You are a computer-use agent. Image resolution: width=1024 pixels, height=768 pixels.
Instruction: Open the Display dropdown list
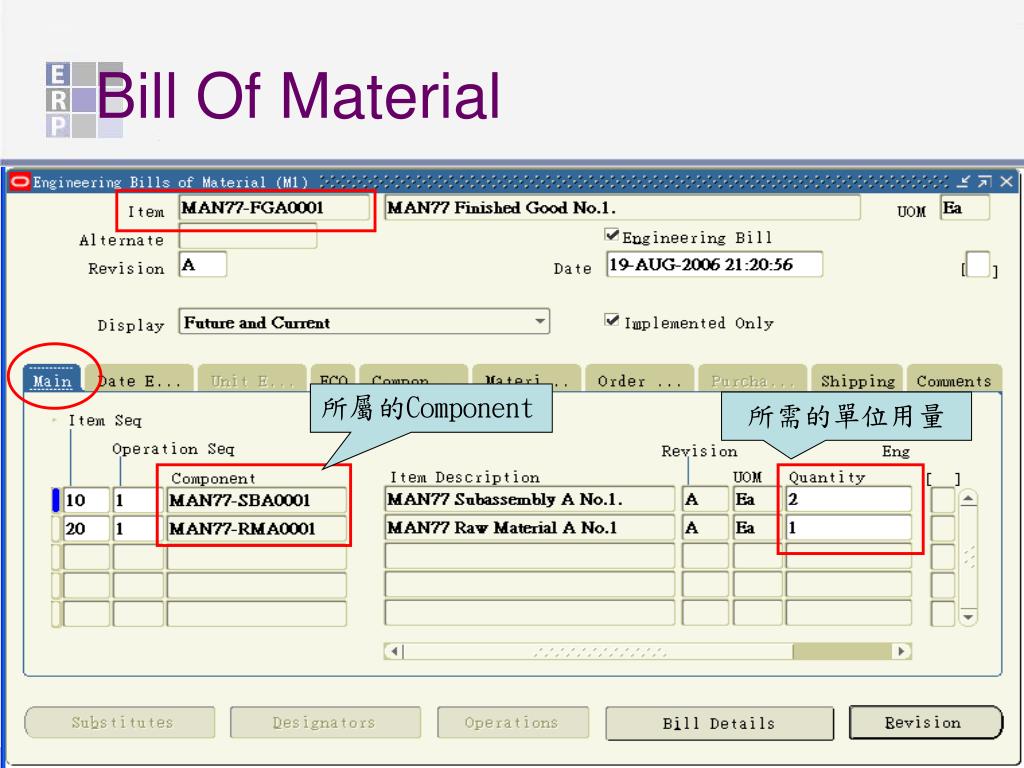[539, 322]
